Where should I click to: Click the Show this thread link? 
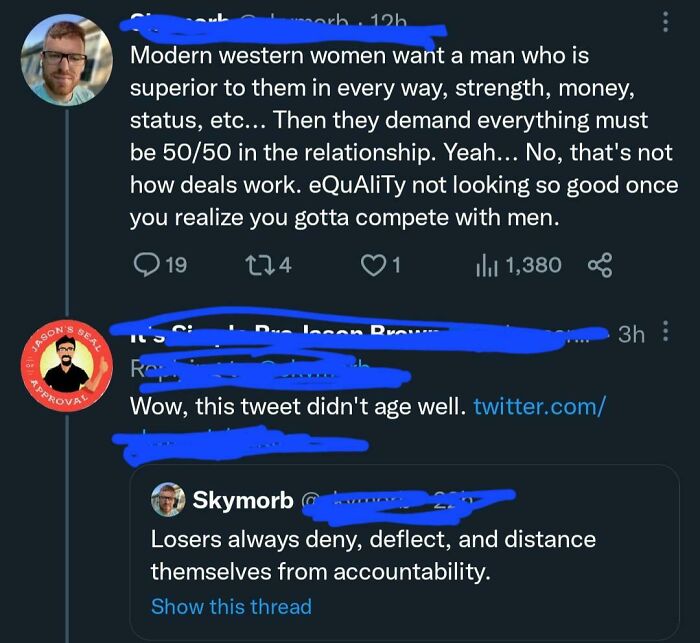click(x=231, y=606)
